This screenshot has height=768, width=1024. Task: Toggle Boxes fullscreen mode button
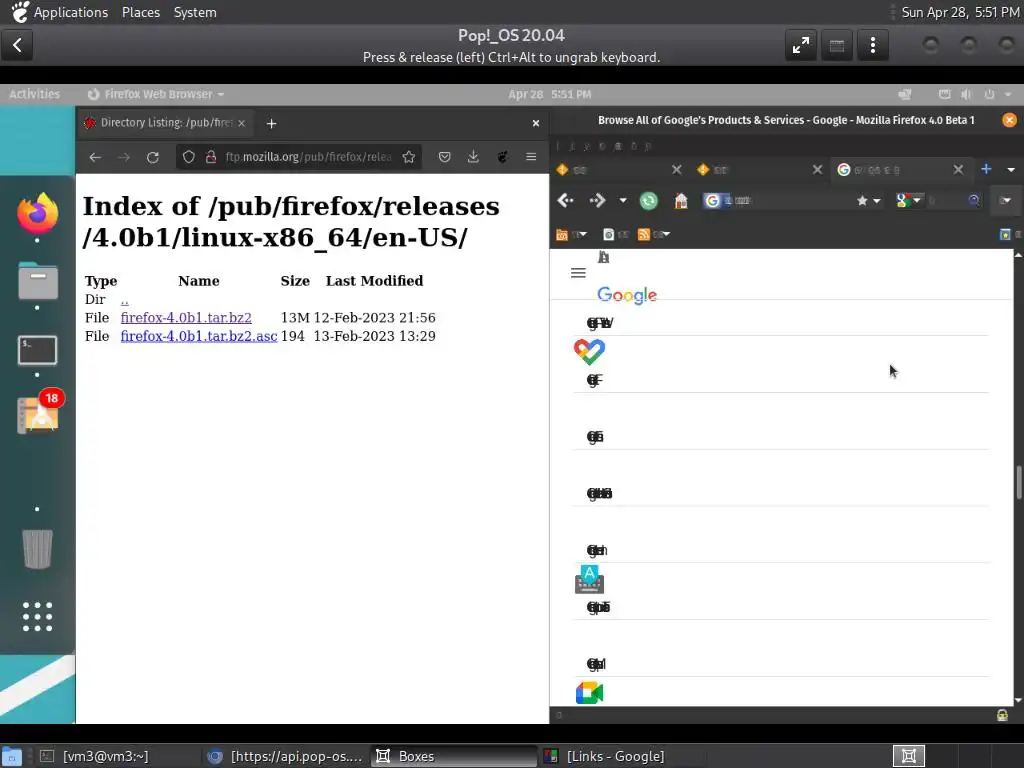tap(801, 45)
